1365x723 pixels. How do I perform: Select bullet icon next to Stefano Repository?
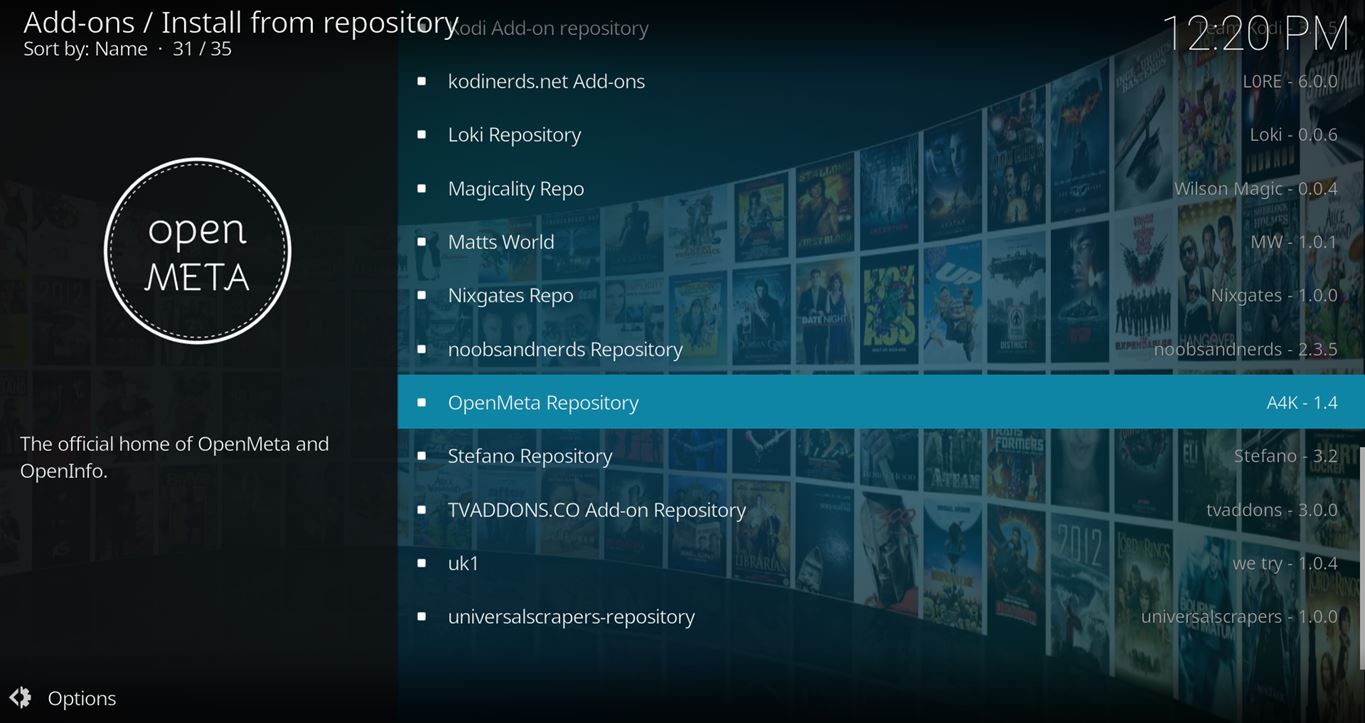(x=421, y=456)
